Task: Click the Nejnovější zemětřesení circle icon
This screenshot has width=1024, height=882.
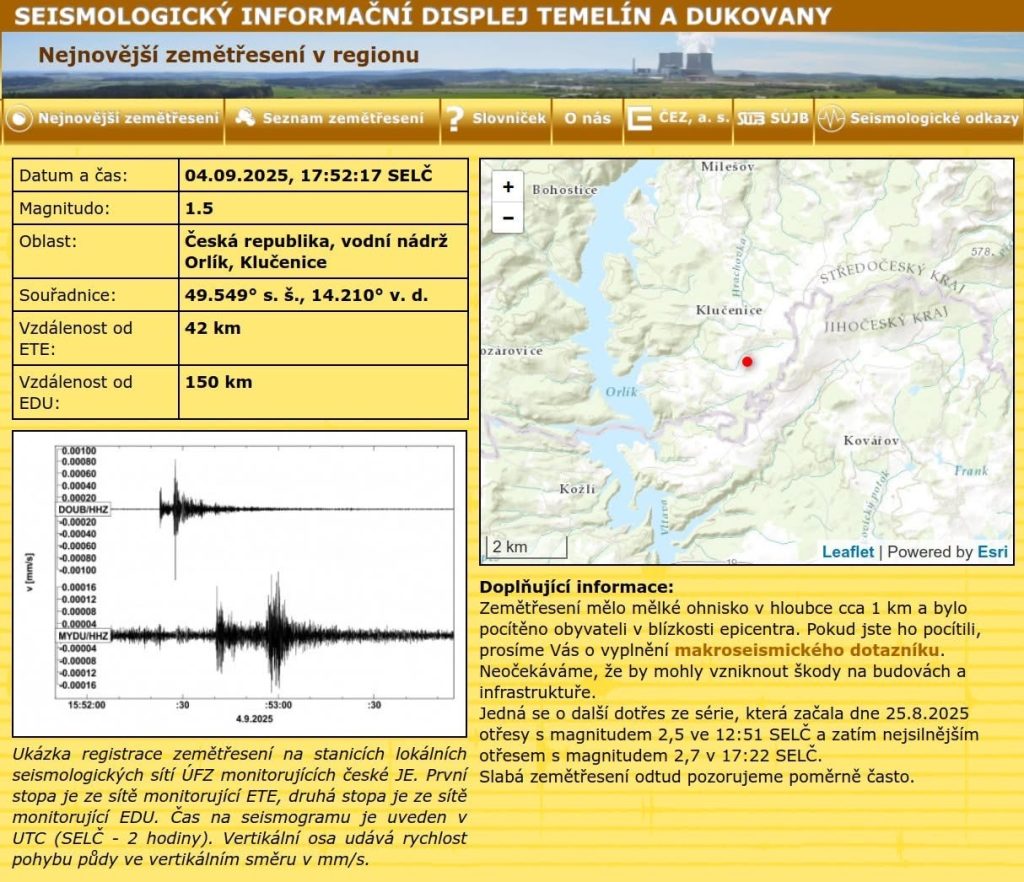Action: (19, 119)
